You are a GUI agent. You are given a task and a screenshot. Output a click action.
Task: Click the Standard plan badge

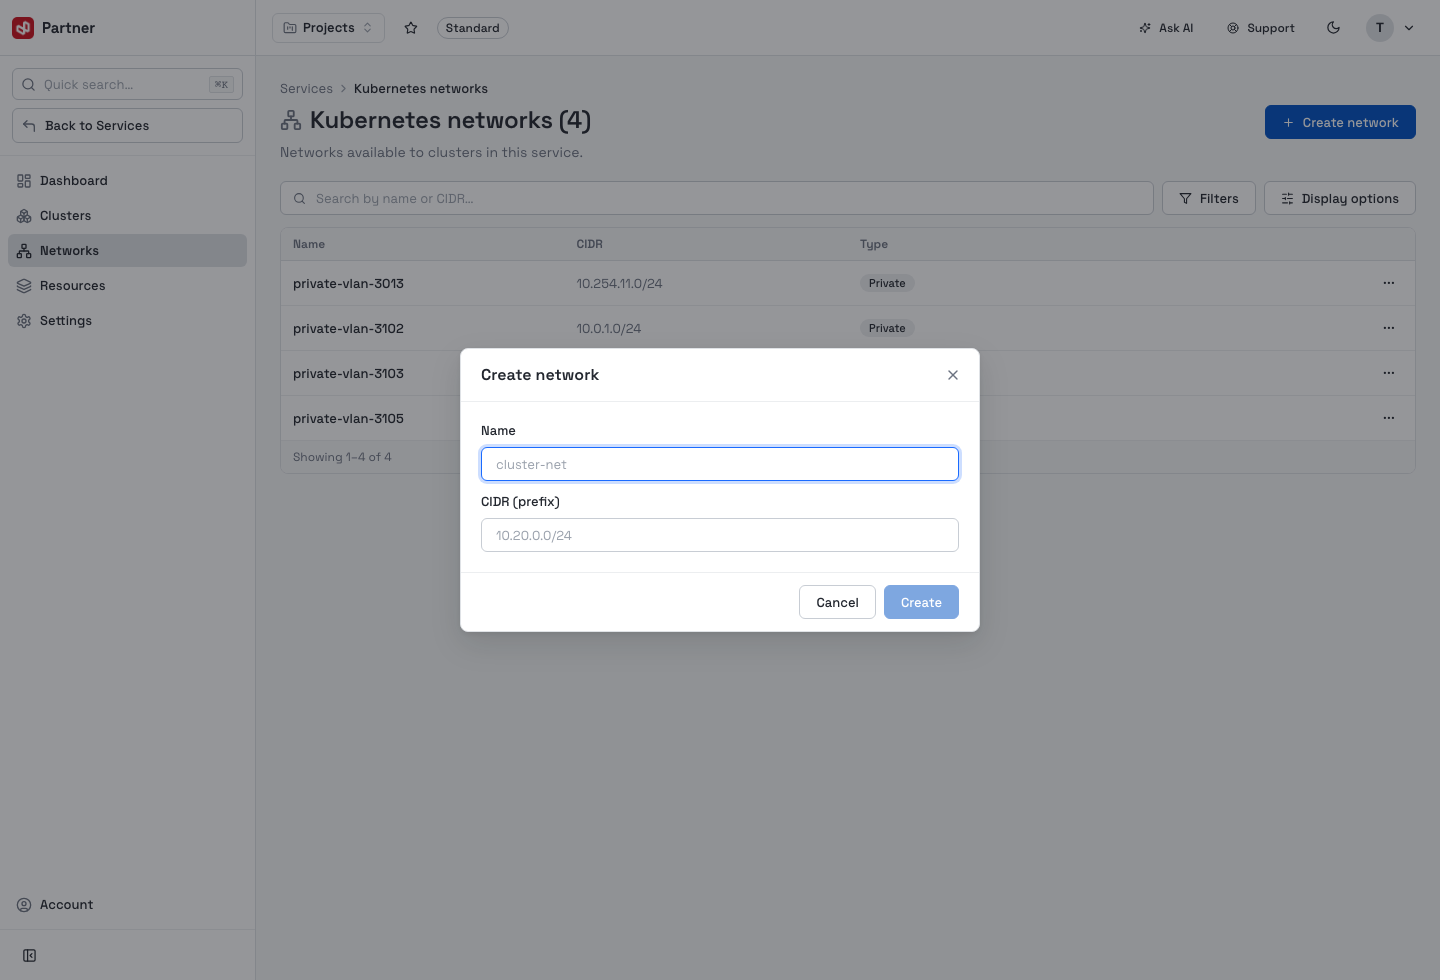pos(472,28)
